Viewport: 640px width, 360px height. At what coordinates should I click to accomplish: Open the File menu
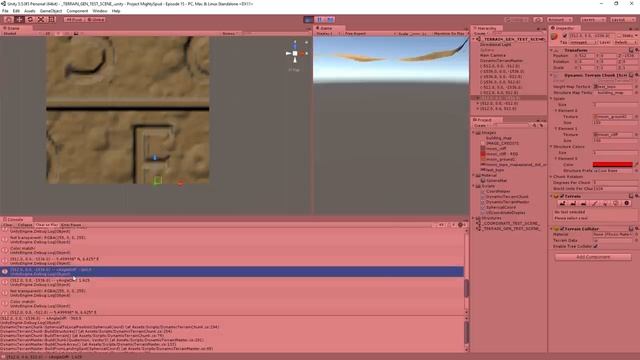5,11
